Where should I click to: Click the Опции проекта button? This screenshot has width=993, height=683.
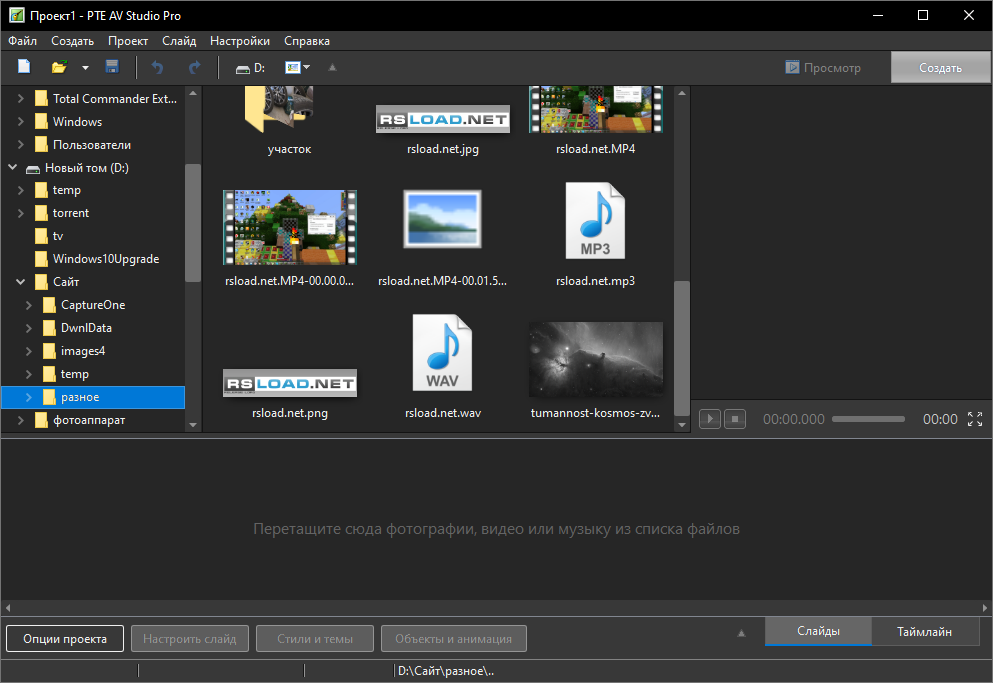pos(65,639)
